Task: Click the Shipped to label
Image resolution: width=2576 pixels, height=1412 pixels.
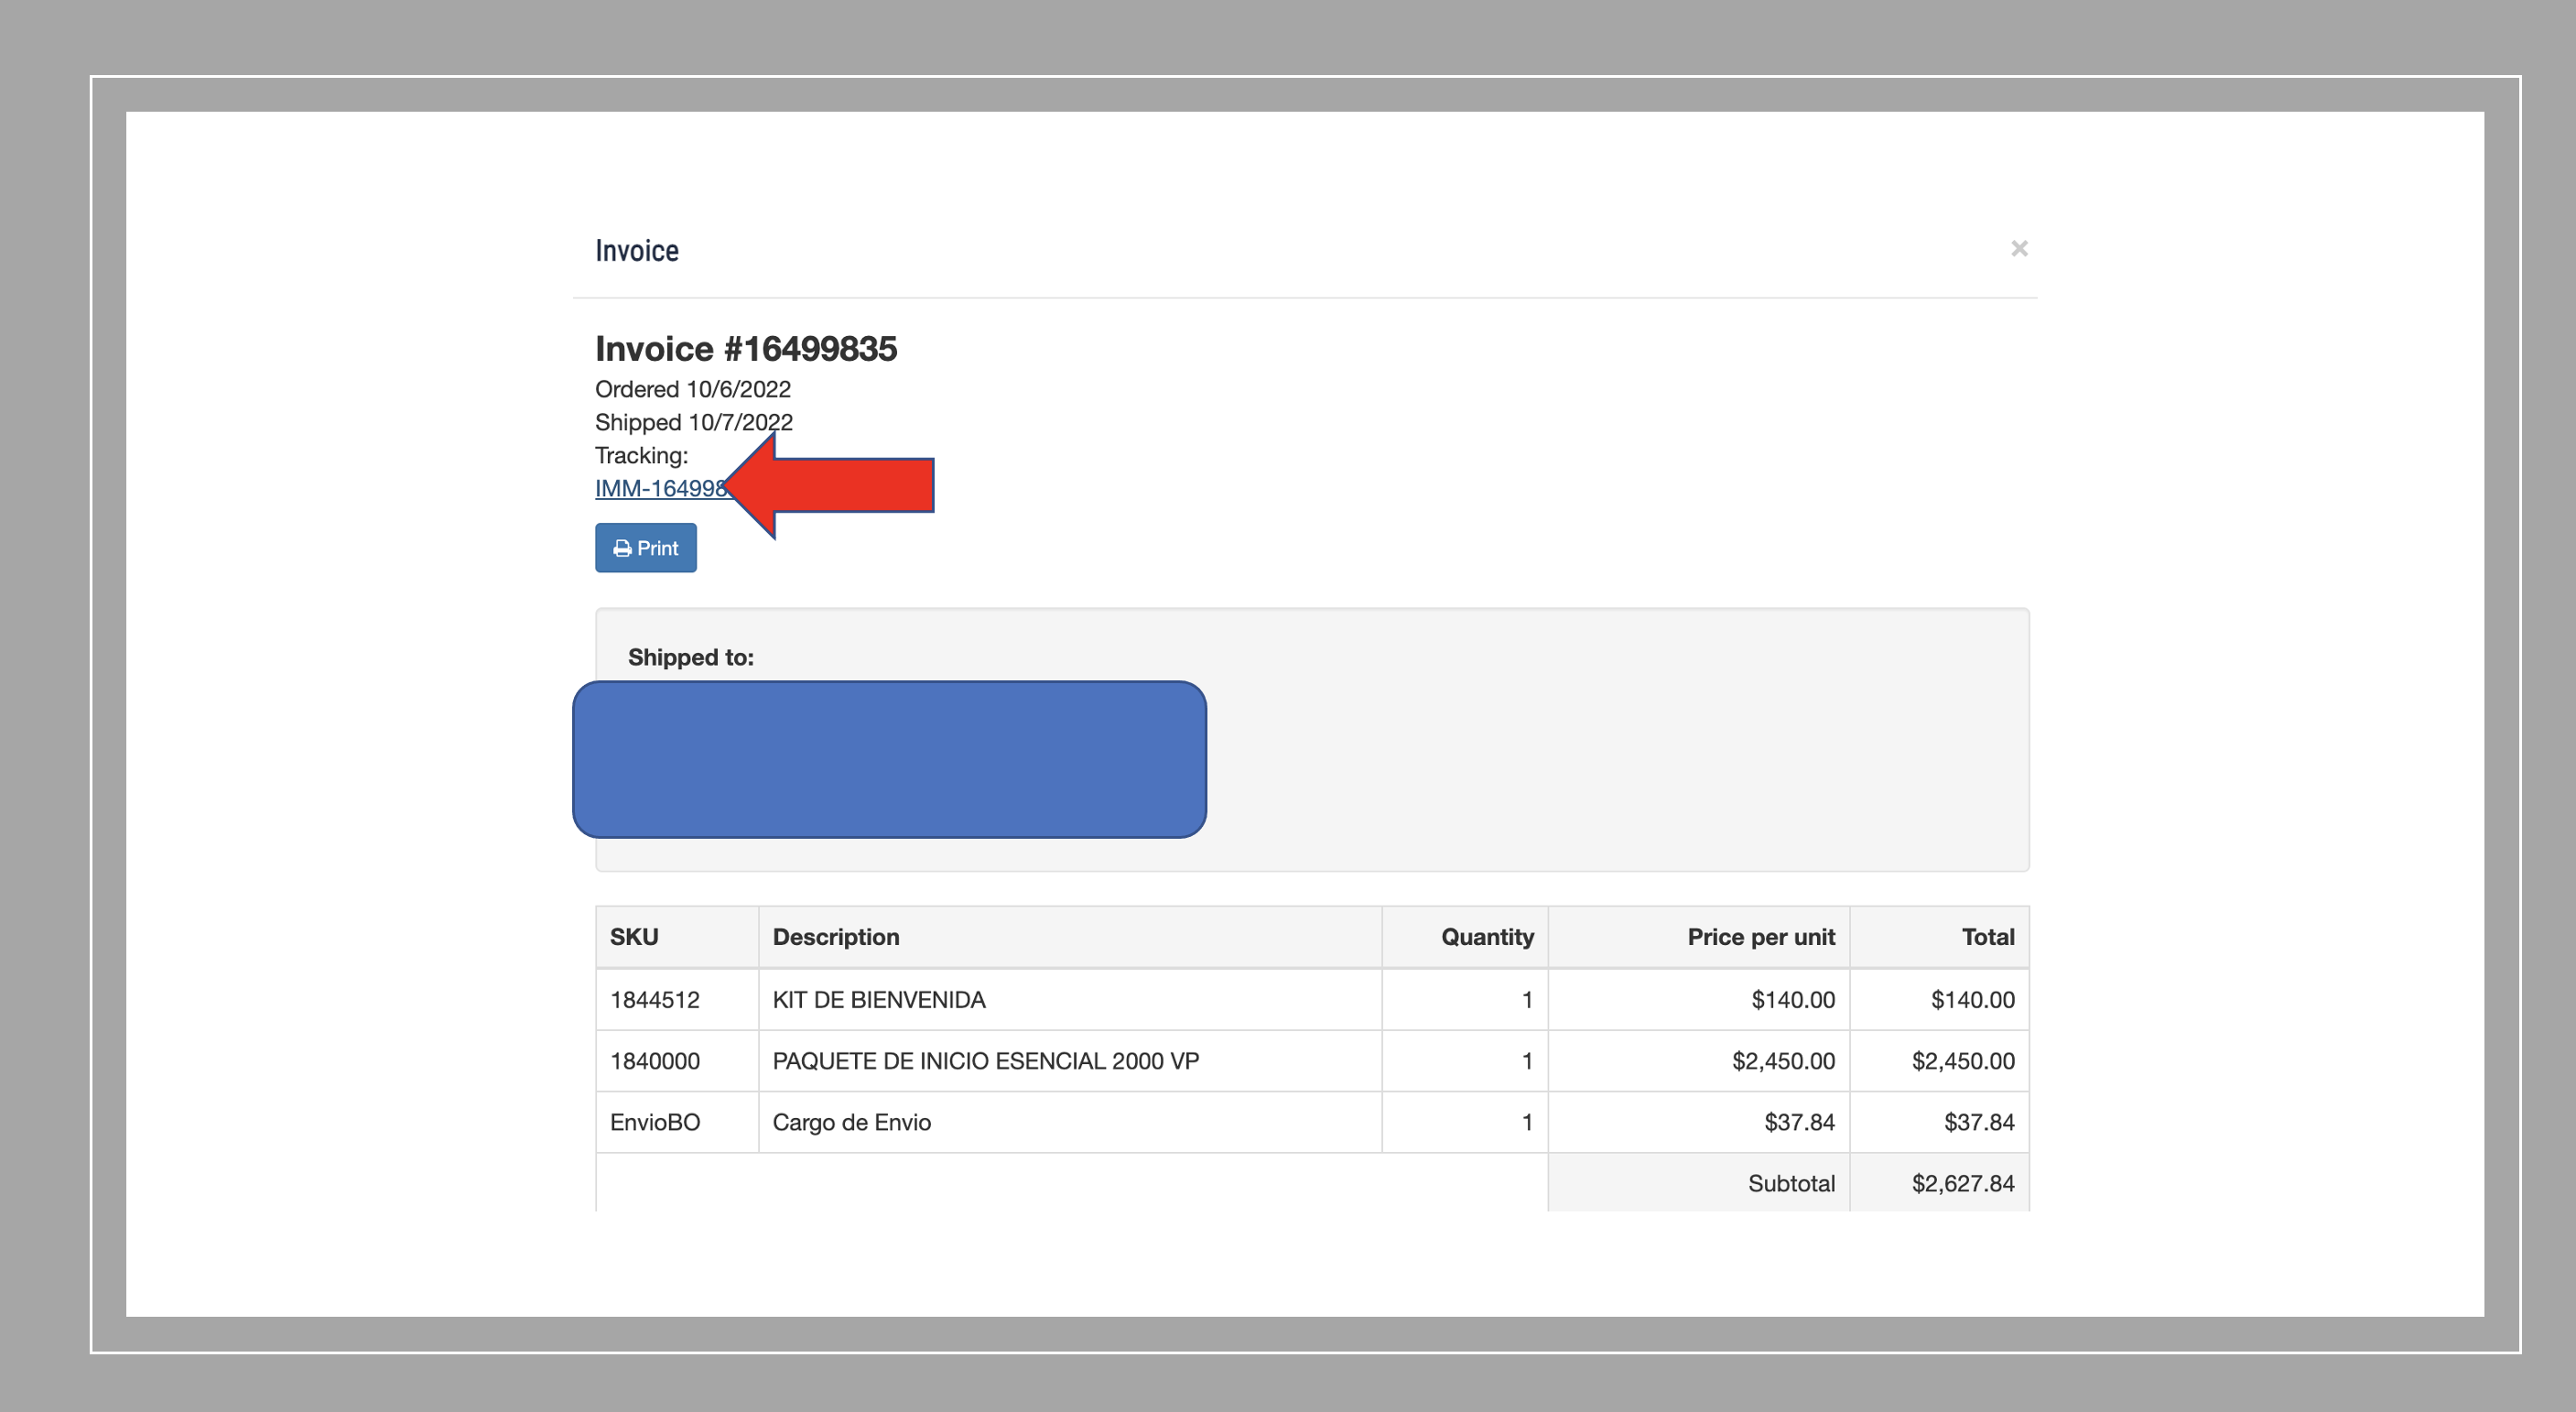Action: 690,657
